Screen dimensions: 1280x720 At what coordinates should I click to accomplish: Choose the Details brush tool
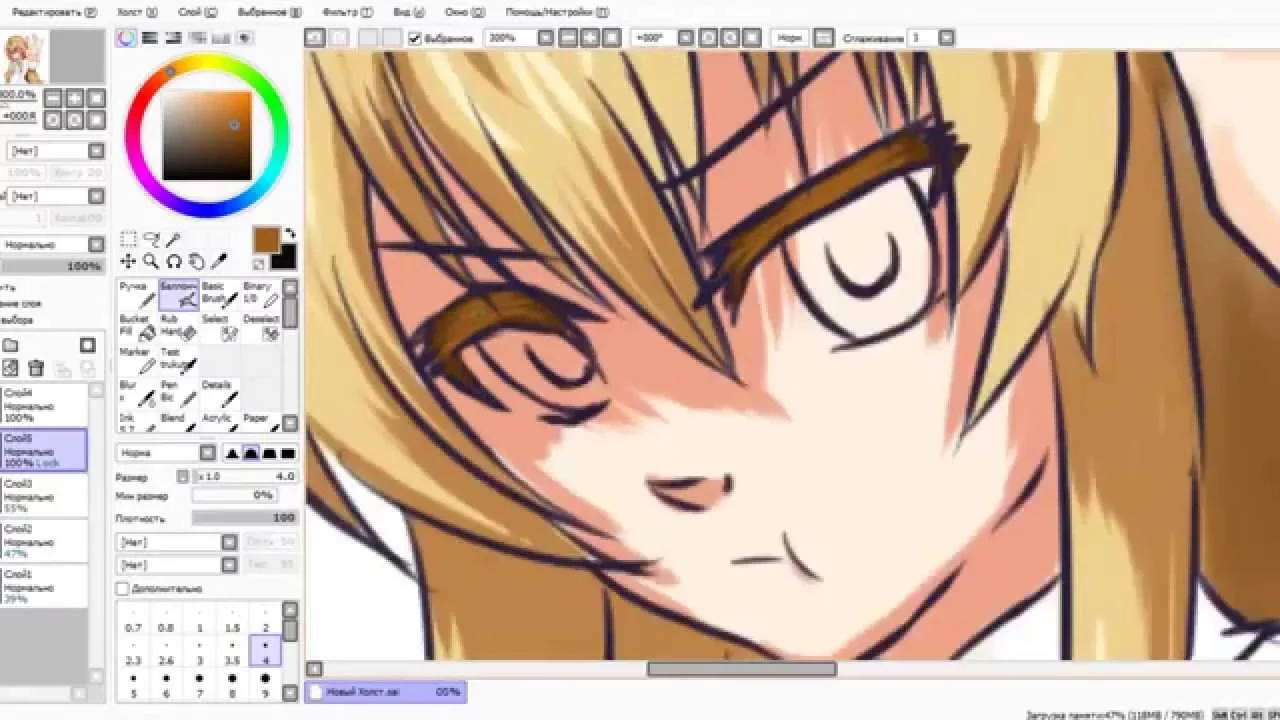click(219, 393)
